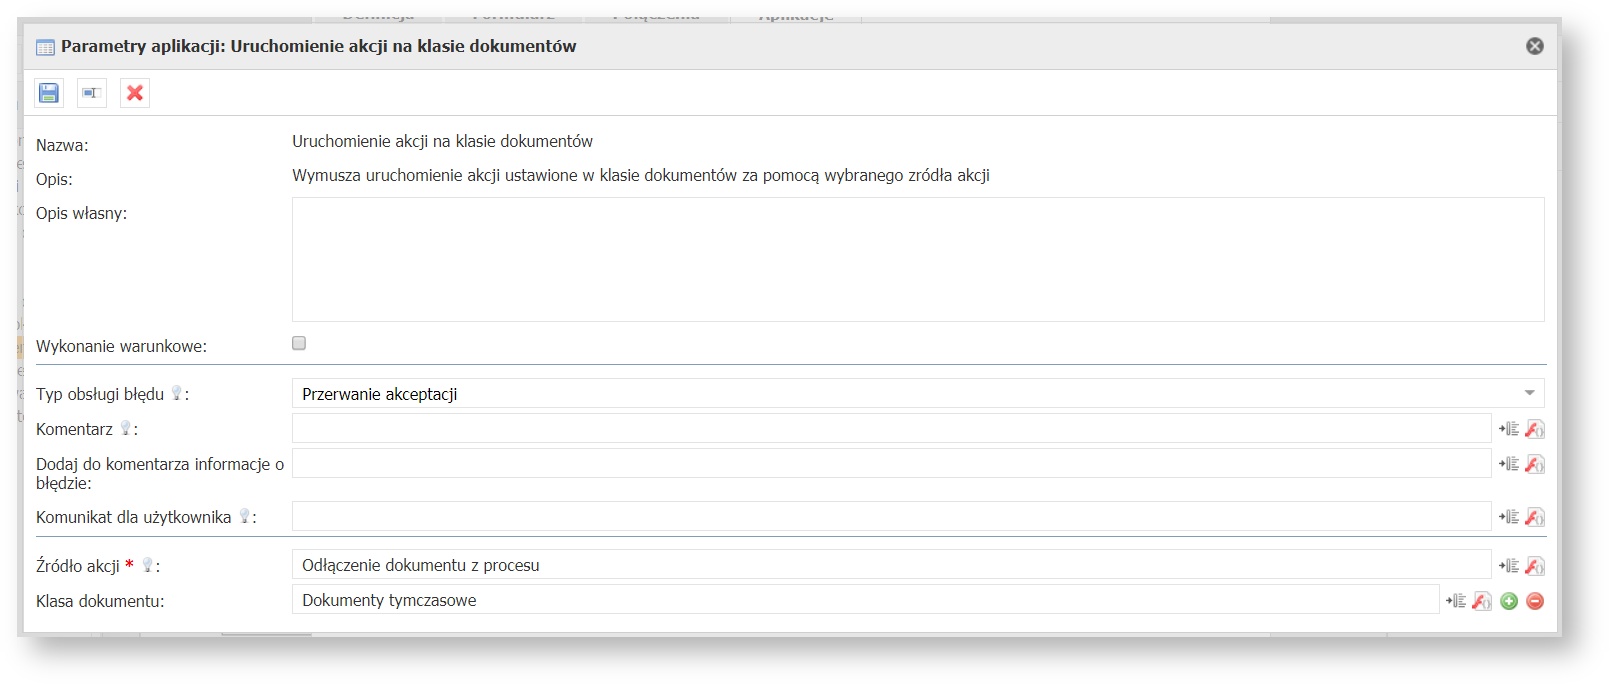Save the application parameters with the floppy-disk icon
Viewport: 1610px width, 685px height.
coord(49,93)
